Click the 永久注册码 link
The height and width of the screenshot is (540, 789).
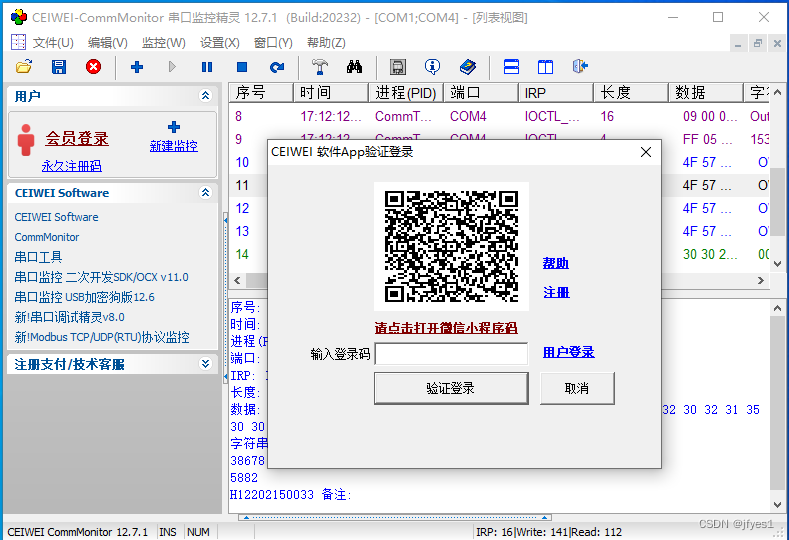tap(71, 166)
